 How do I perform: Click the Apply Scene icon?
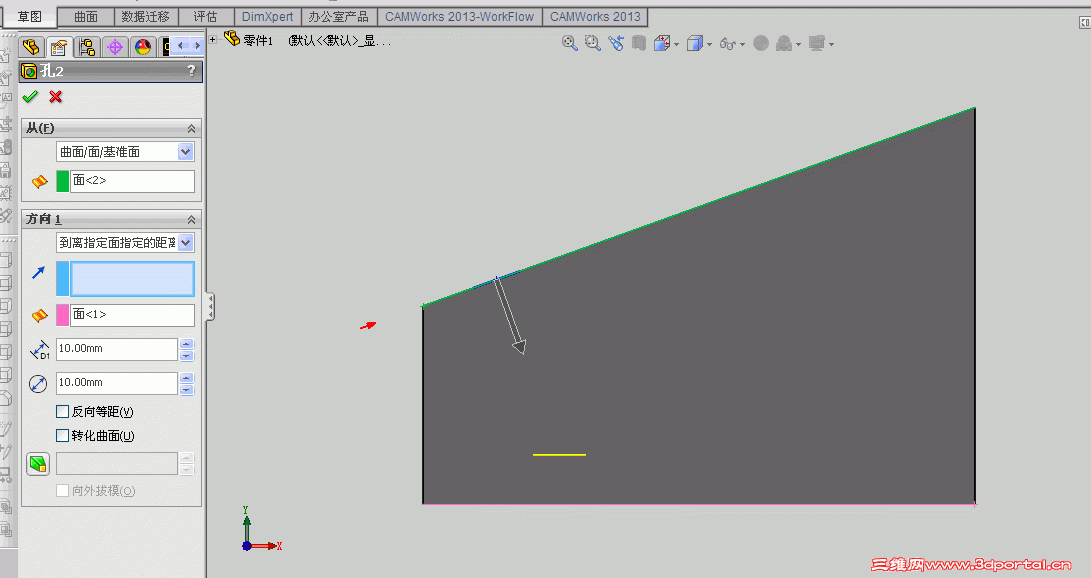click(784, 43)
